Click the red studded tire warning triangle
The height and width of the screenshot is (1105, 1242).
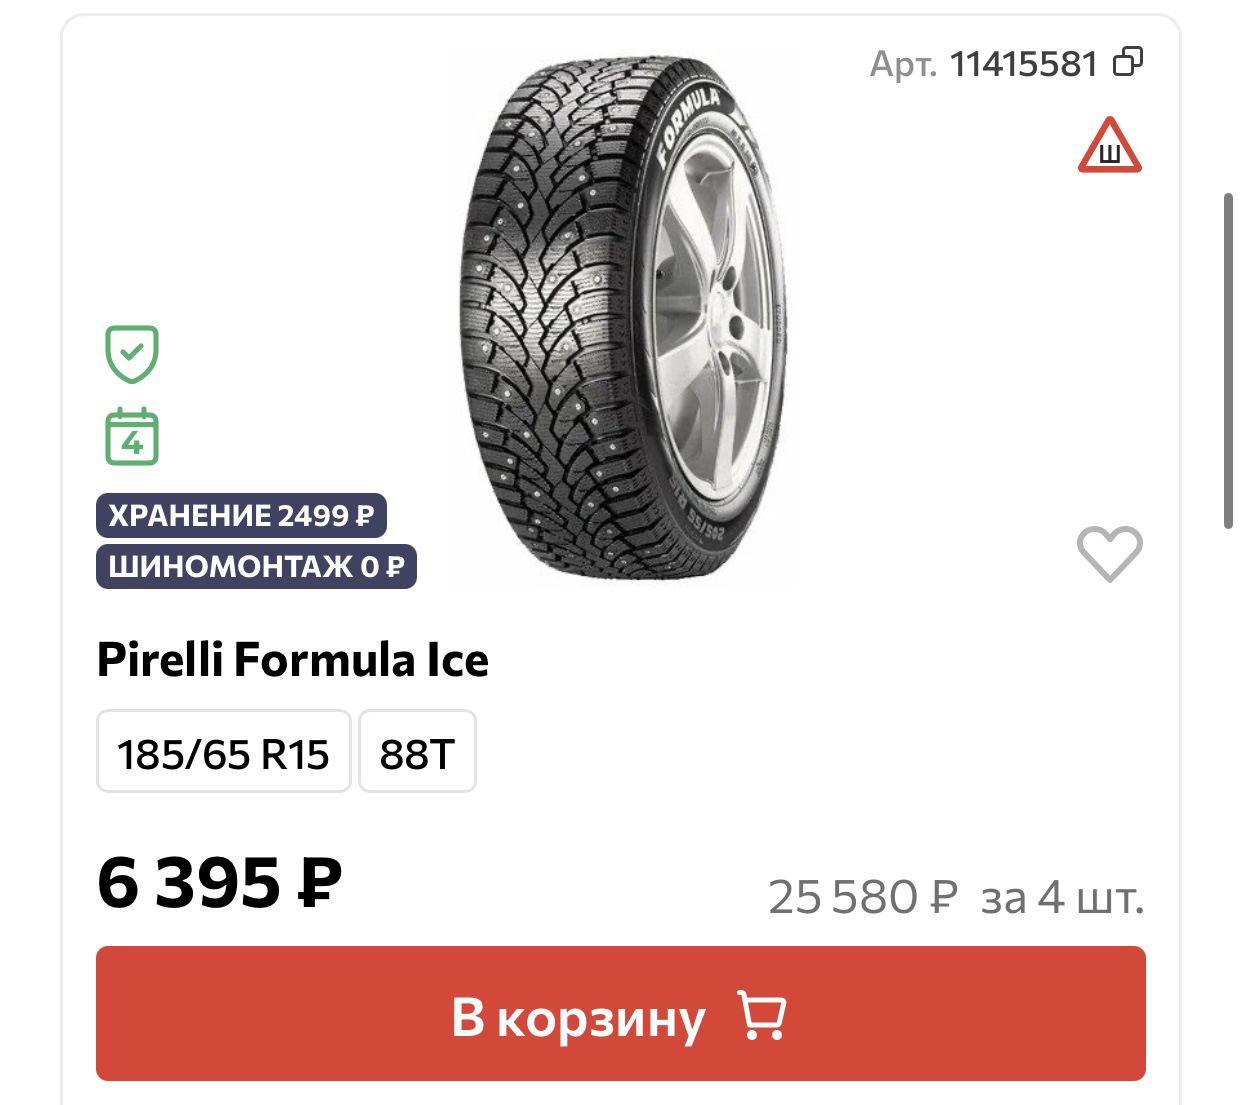coord(1109,146)
